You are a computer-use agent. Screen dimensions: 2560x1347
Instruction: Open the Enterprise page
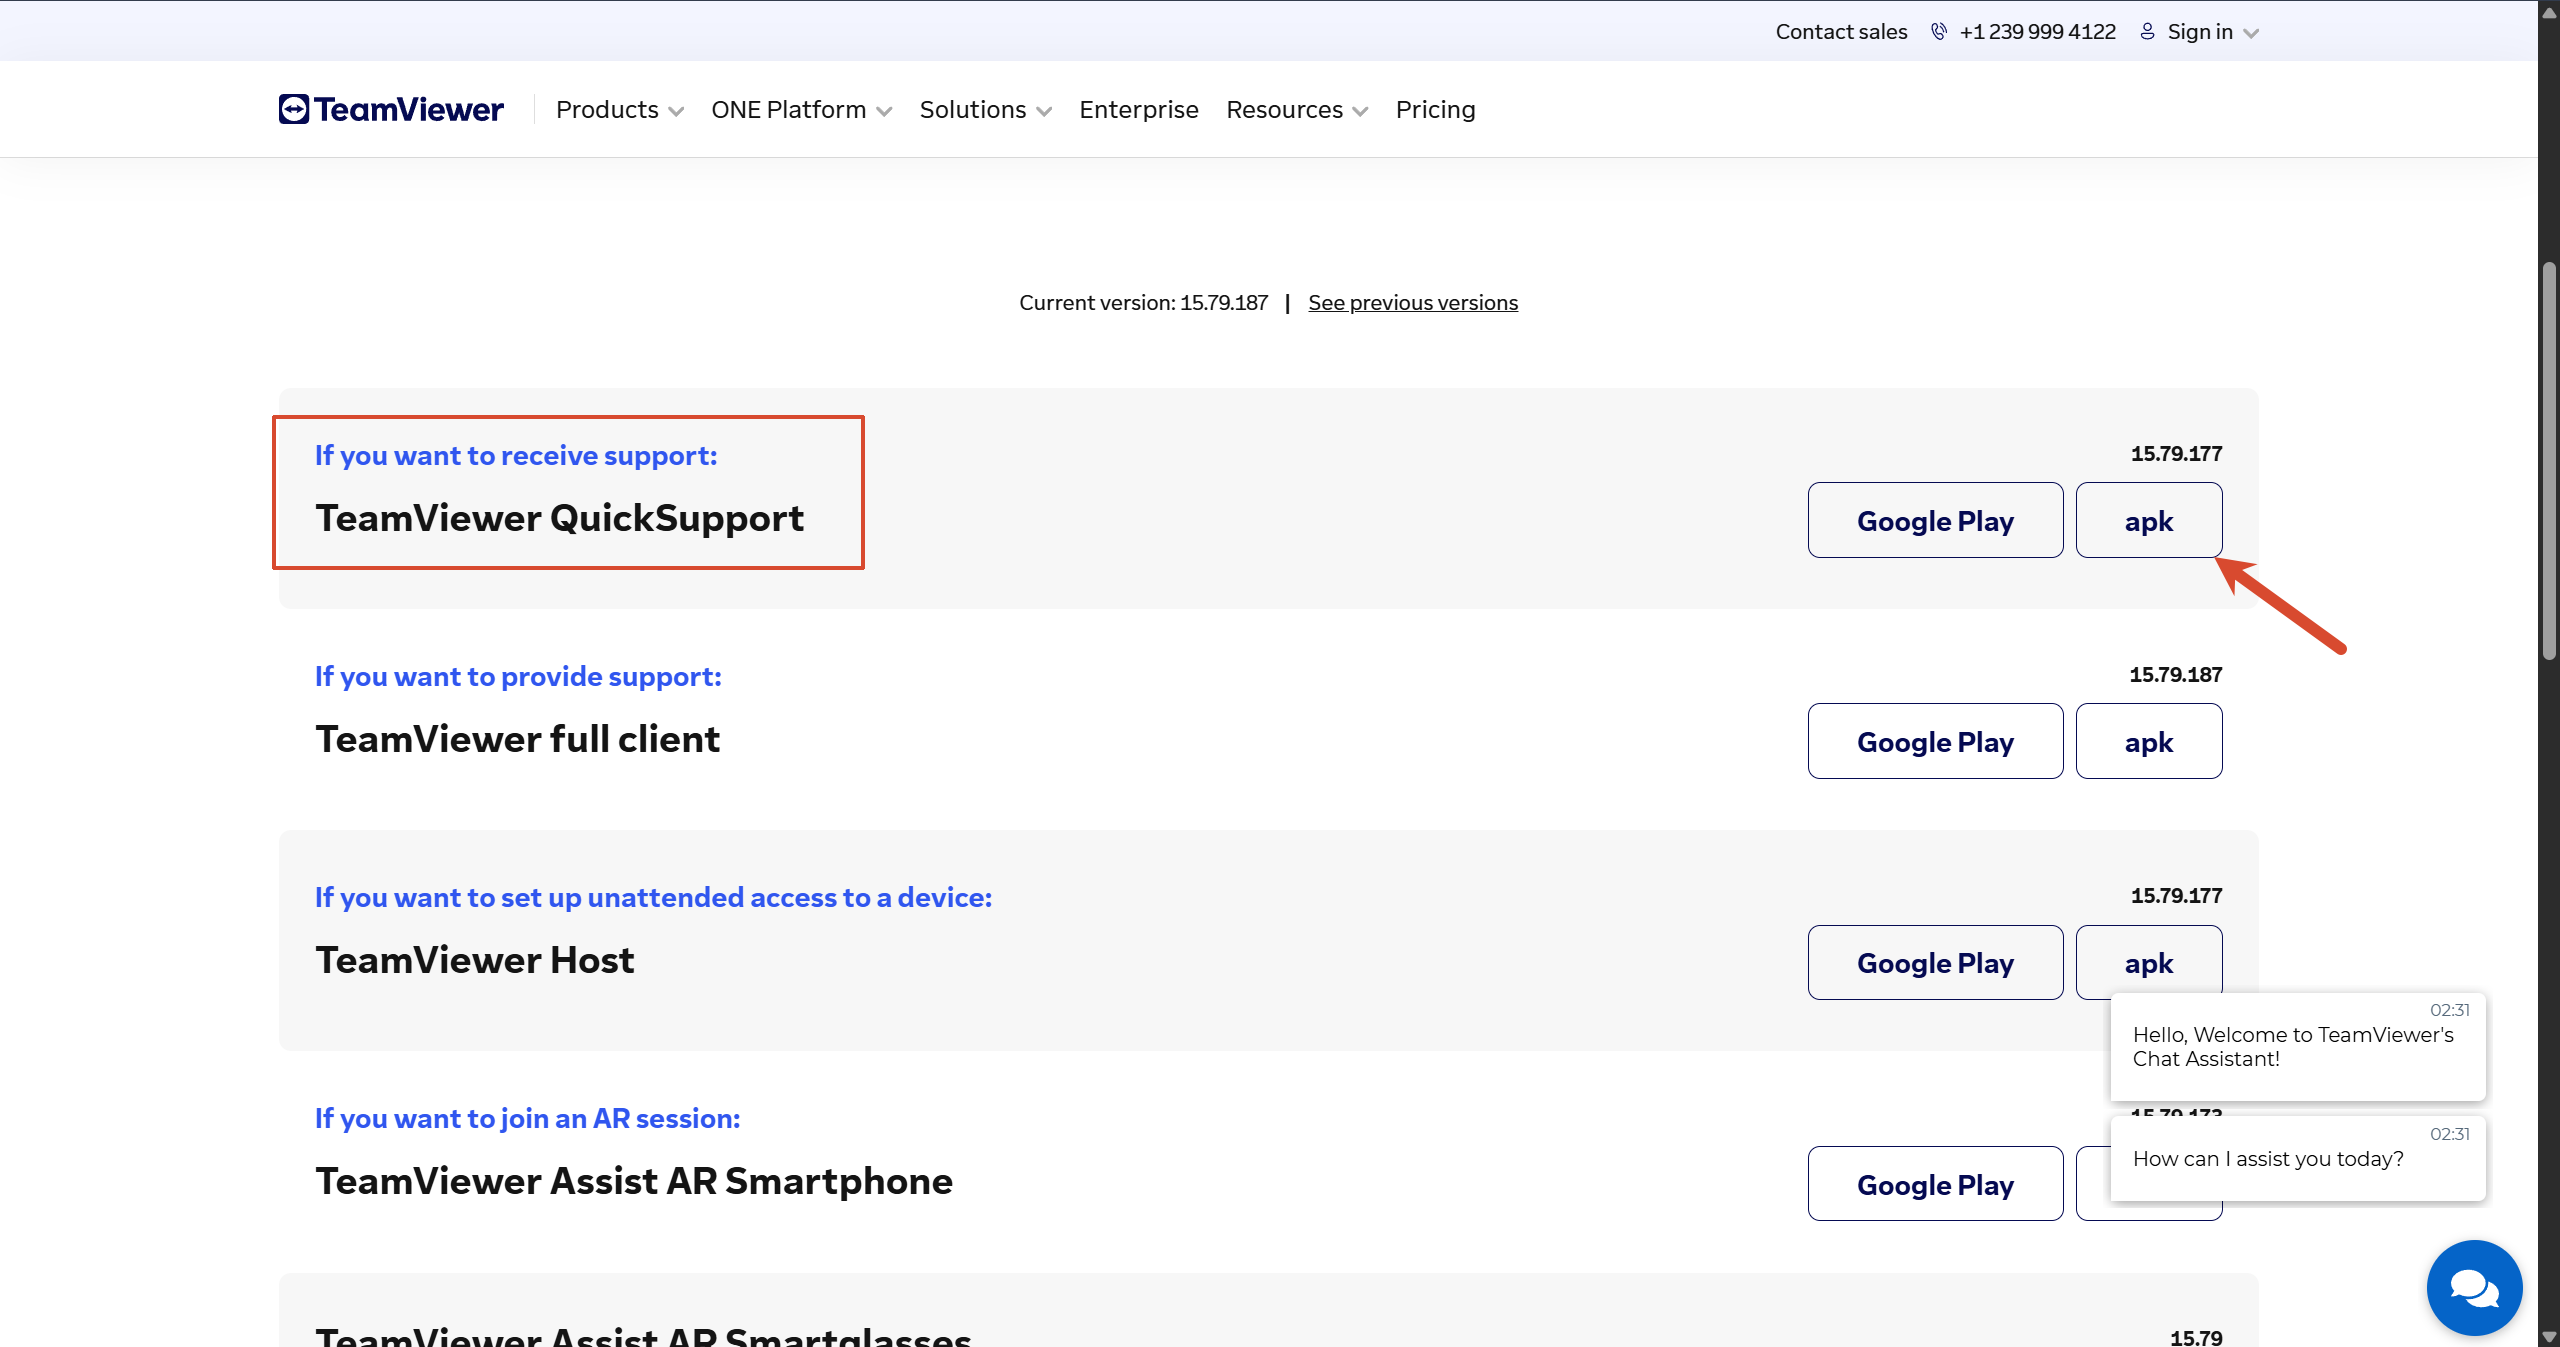[1138, 109]
